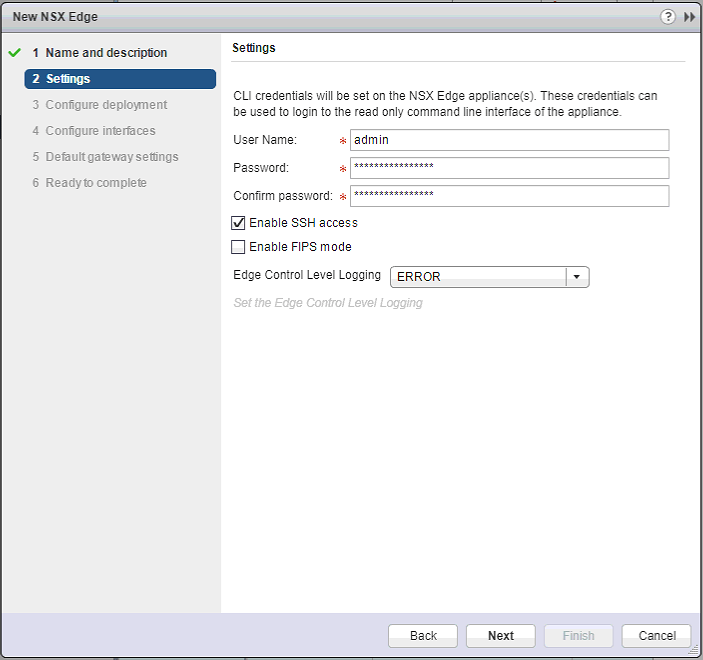Viewport: 703px width, 660px height.
Task: Click the help question mark icon
Action: 668,18
